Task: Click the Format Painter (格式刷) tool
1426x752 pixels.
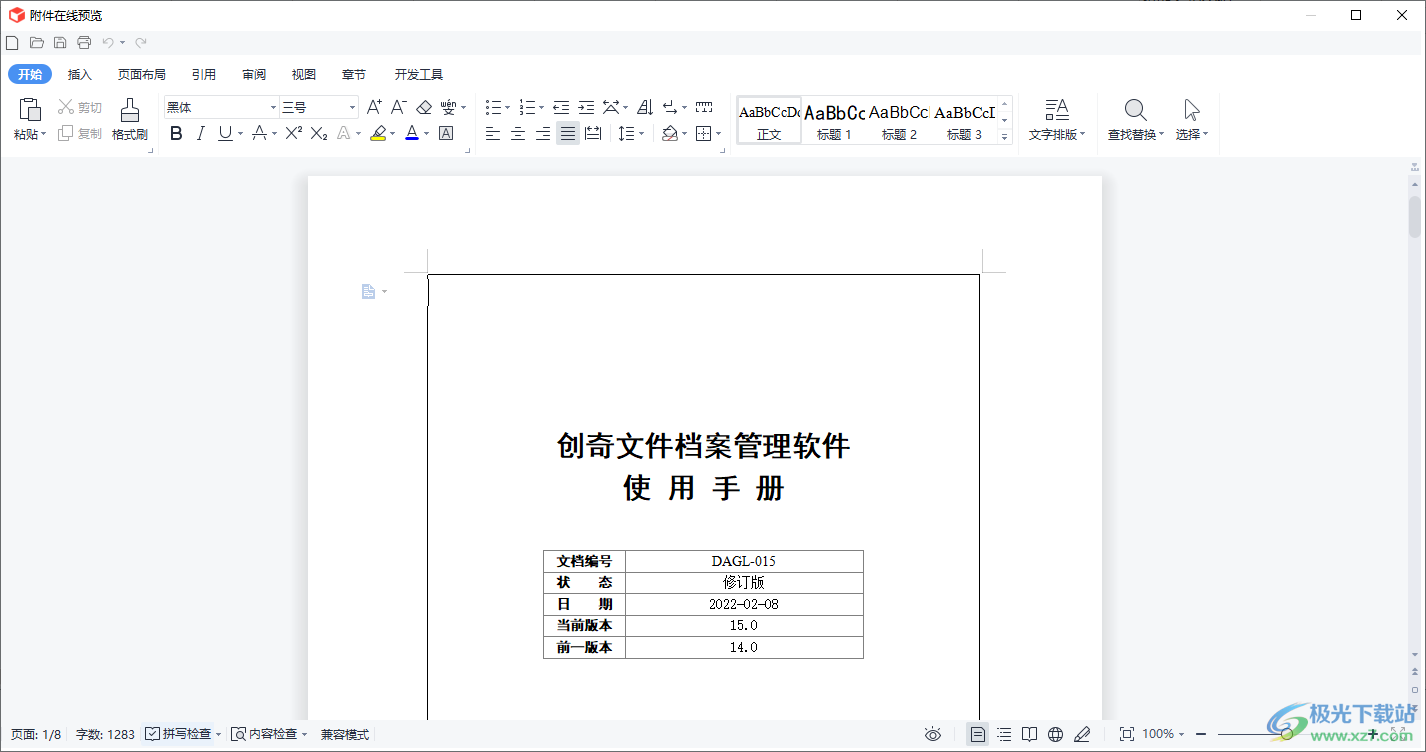Action: (129, 119)
